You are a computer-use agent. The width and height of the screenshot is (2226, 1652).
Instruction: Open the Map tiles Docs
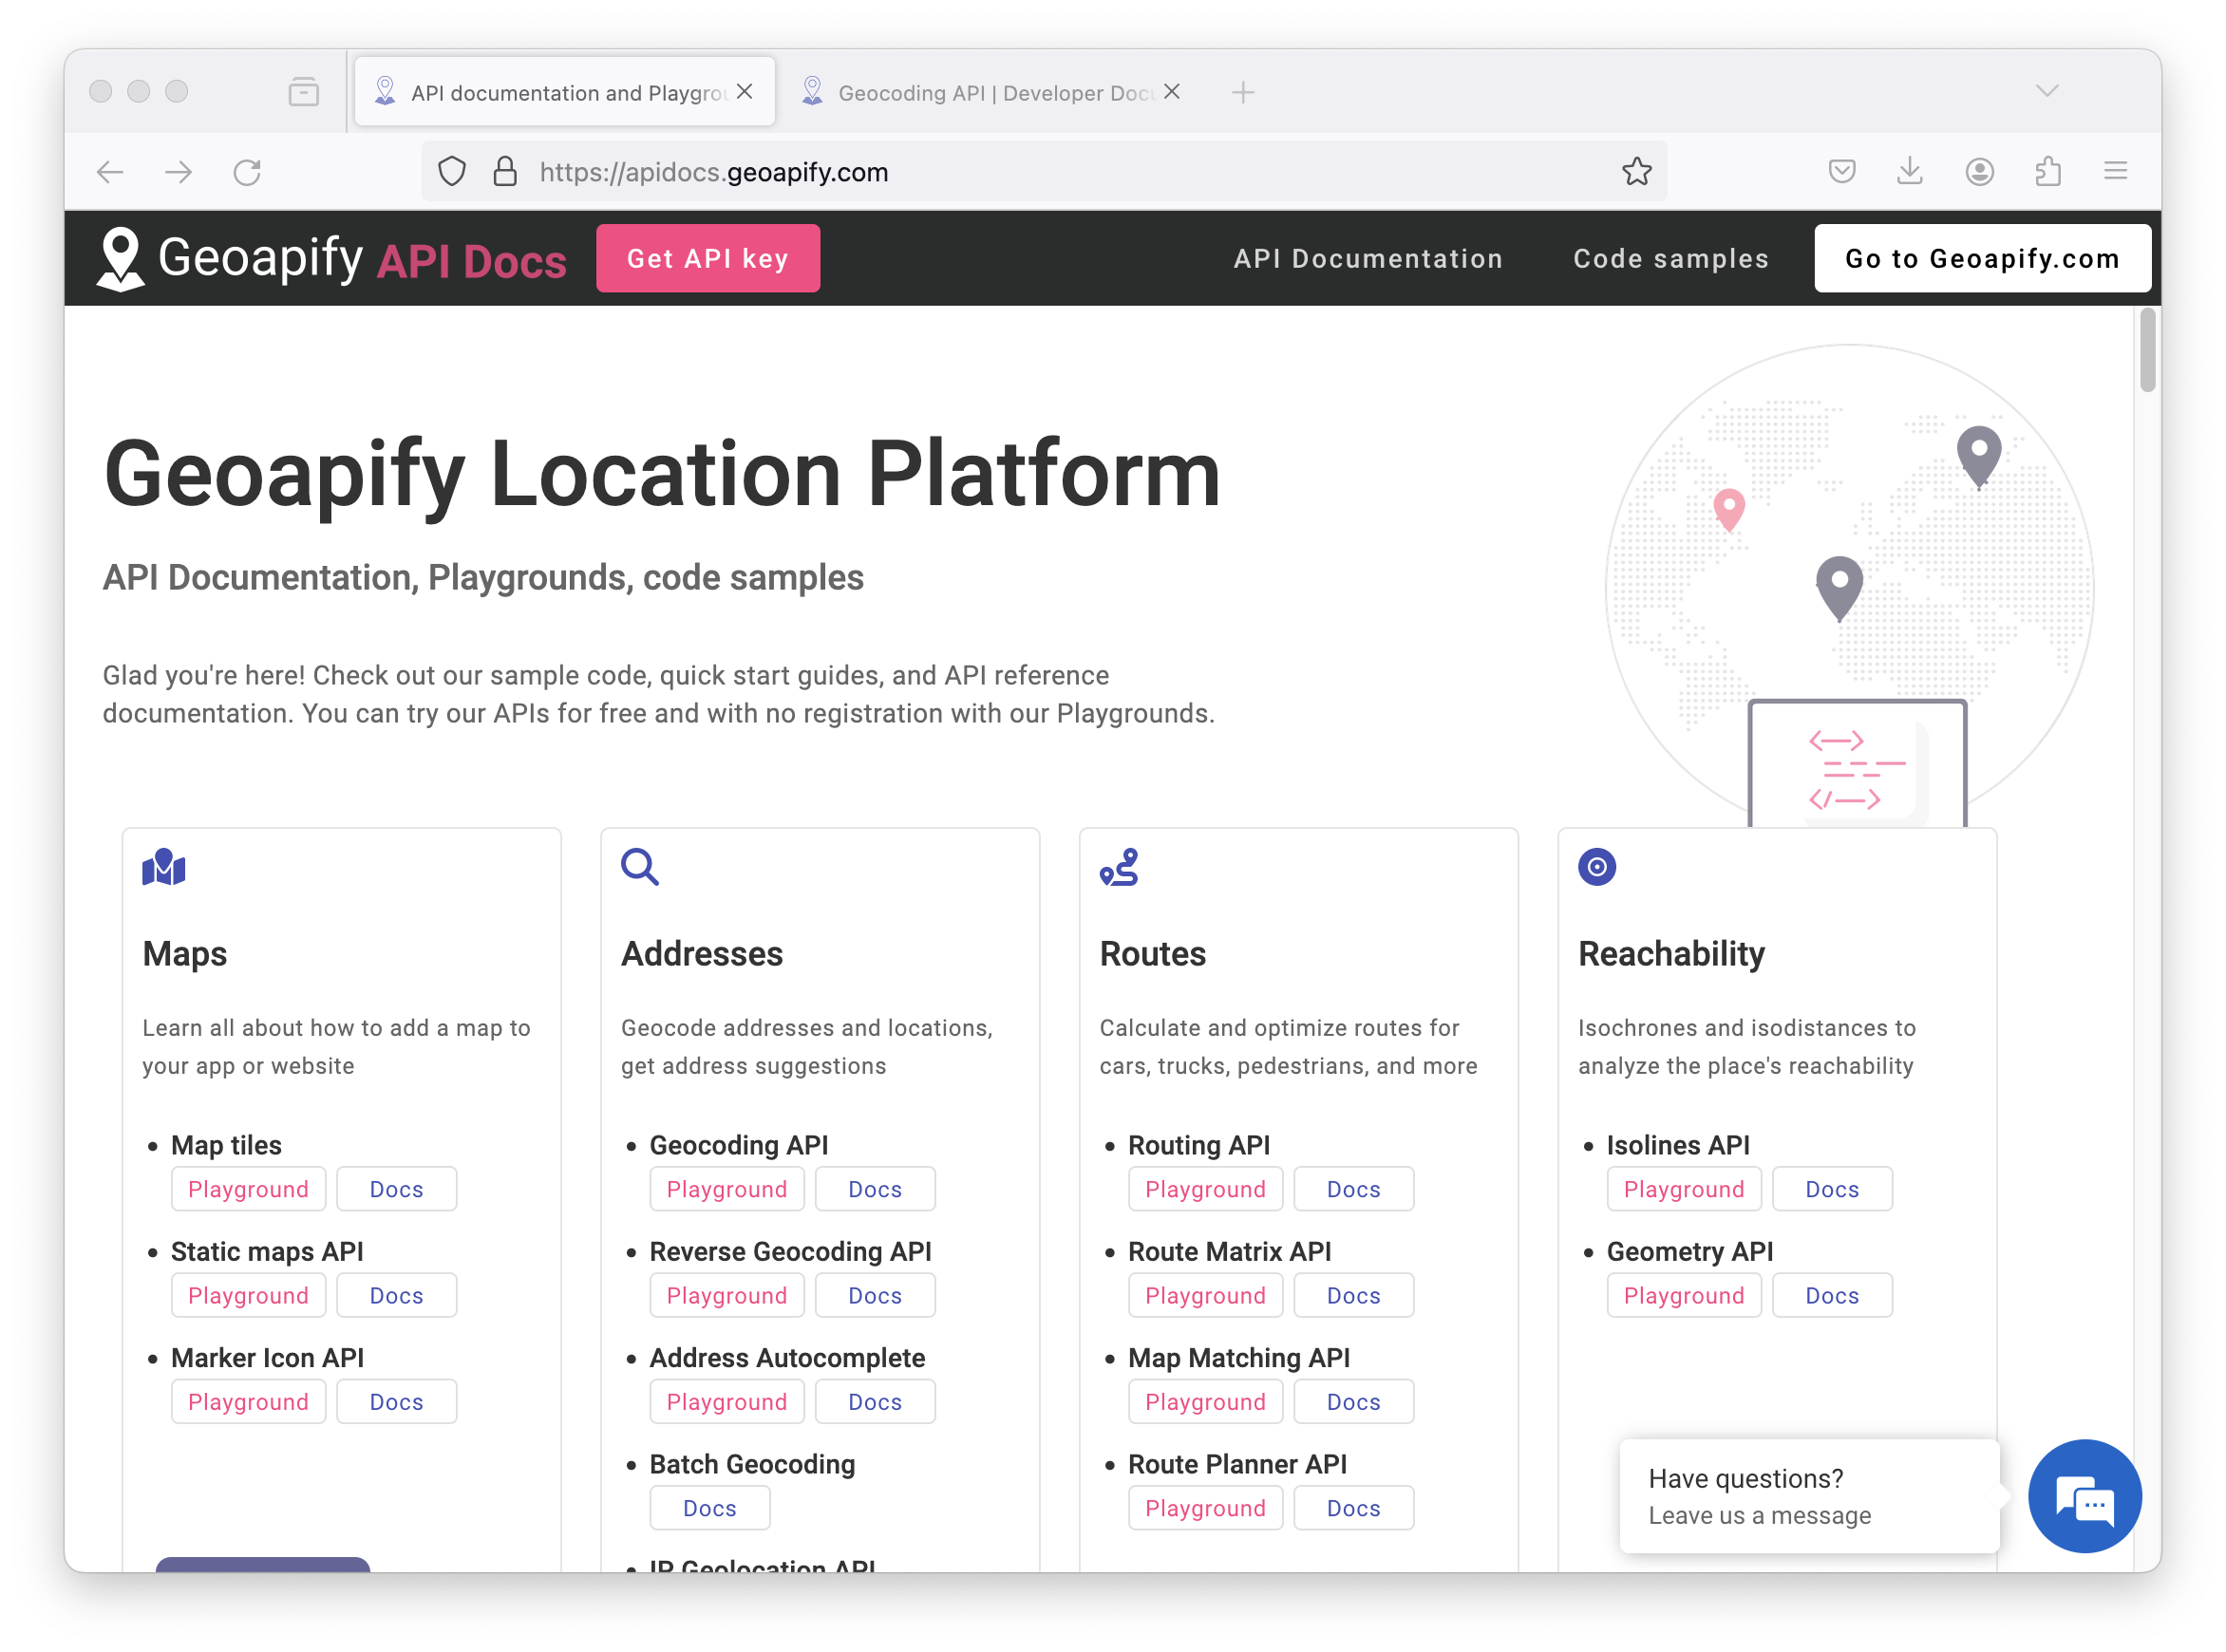pyautogui.click(x=396, y=1189)
